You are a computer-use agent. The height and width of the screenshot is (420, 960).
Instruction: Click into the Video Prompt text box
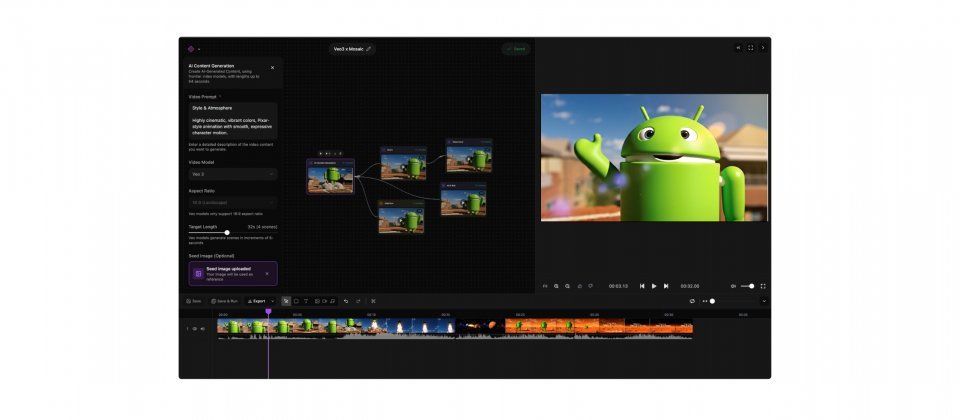tap(233, 121)
